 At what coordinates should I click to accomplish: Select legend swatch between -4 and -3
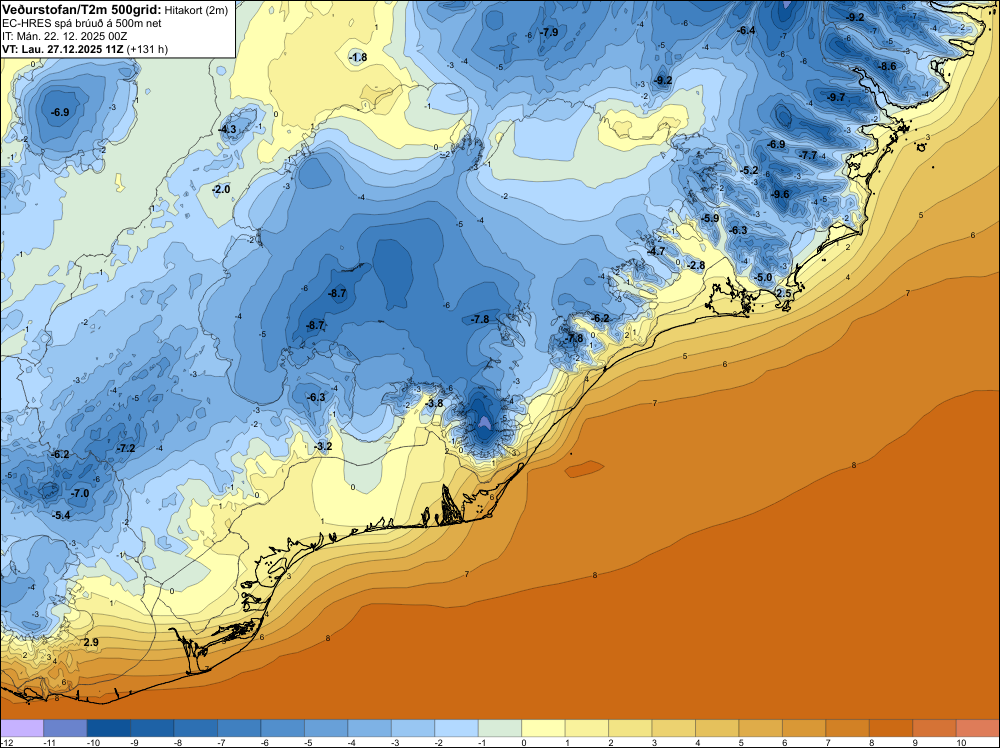pos(369,728)
